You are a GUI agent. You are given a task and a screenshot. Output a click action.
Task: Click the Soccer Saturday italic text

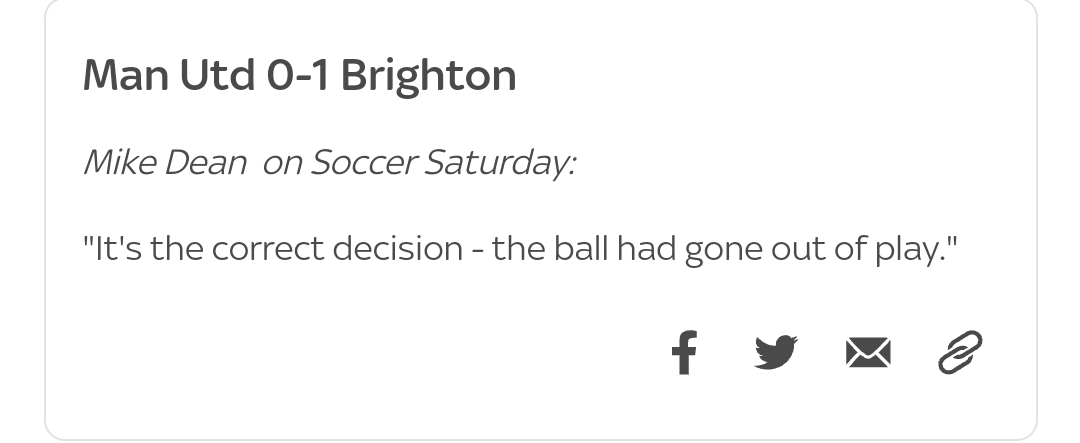[x=444, y=163]
